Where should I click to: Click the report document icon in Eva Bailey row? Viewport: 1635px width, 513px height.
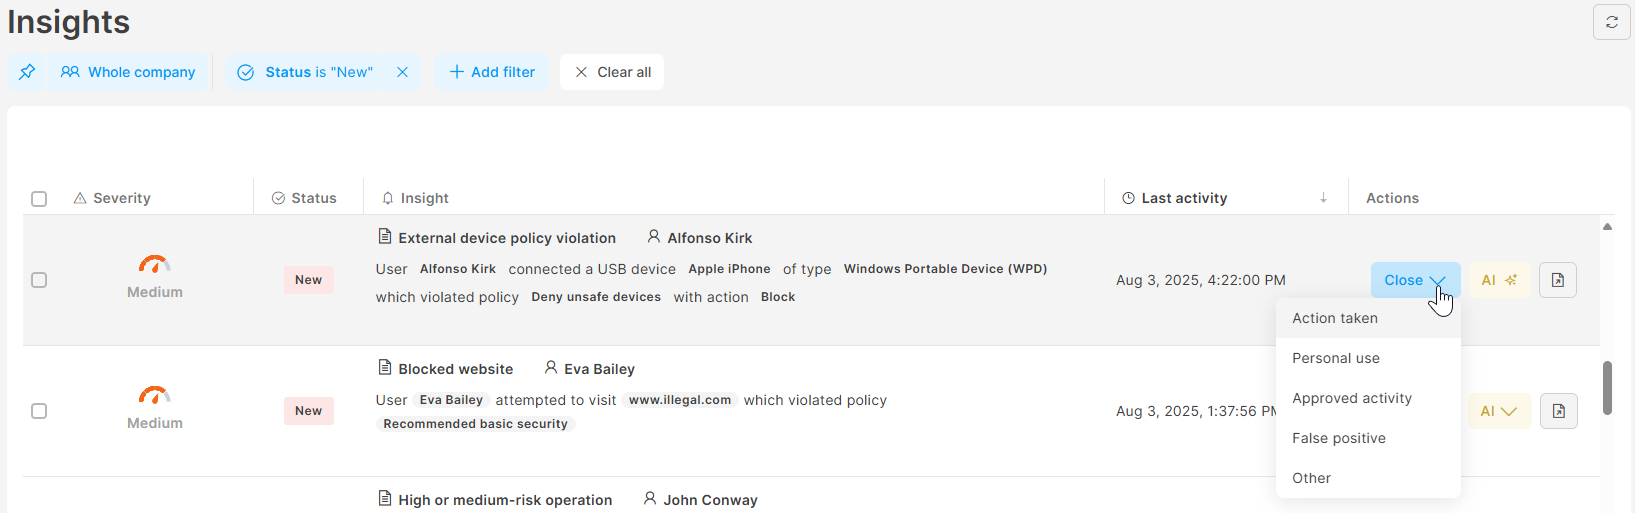1559,411
